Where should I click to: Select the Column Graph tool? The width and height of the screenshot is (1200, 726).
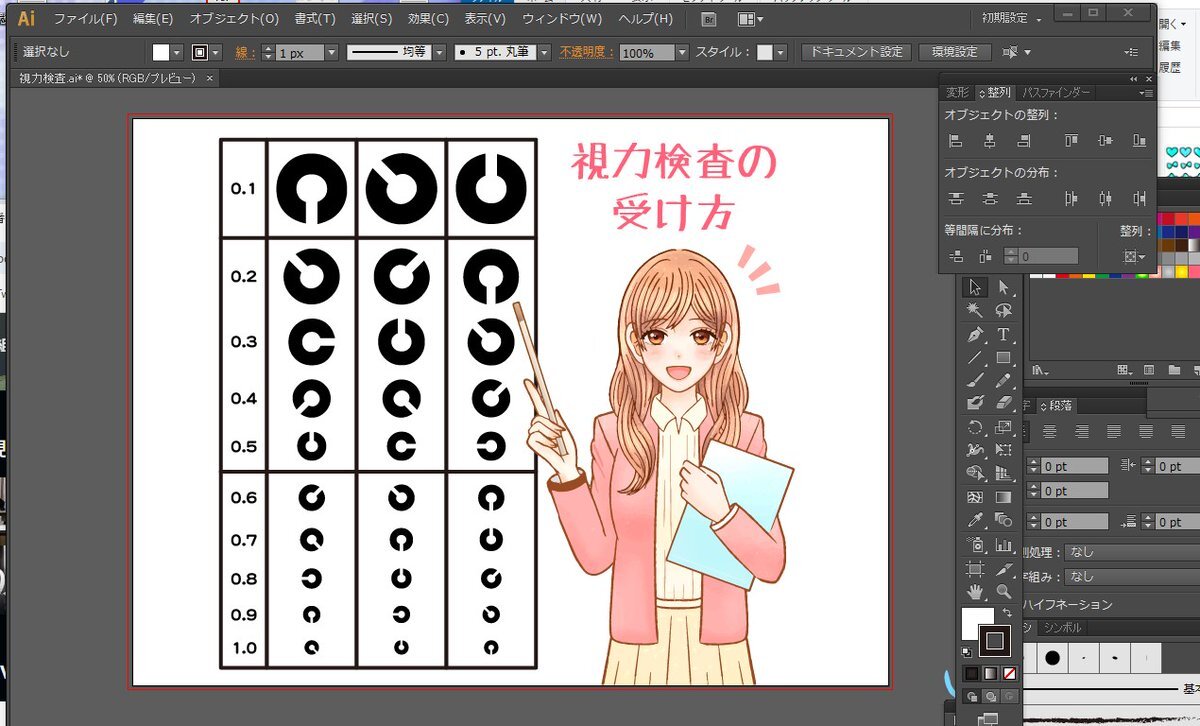pyautogui.click(x=1004, y=545)
